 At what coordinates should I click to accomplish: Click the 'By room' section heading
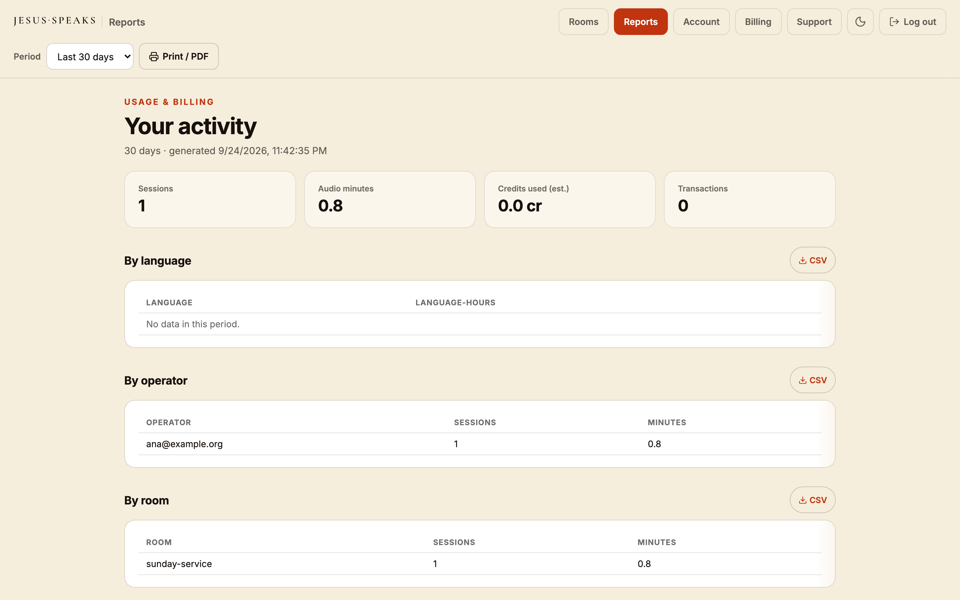coord(146,500)
